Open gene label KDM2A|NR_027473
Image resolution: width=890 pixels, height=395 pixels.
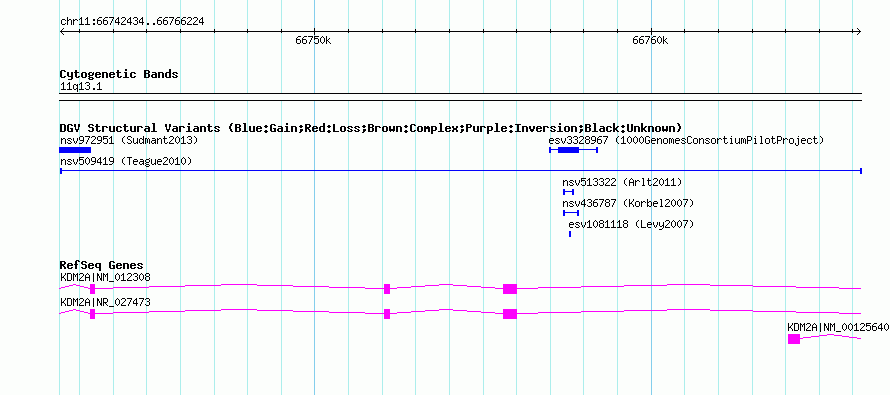coord(105,302)
